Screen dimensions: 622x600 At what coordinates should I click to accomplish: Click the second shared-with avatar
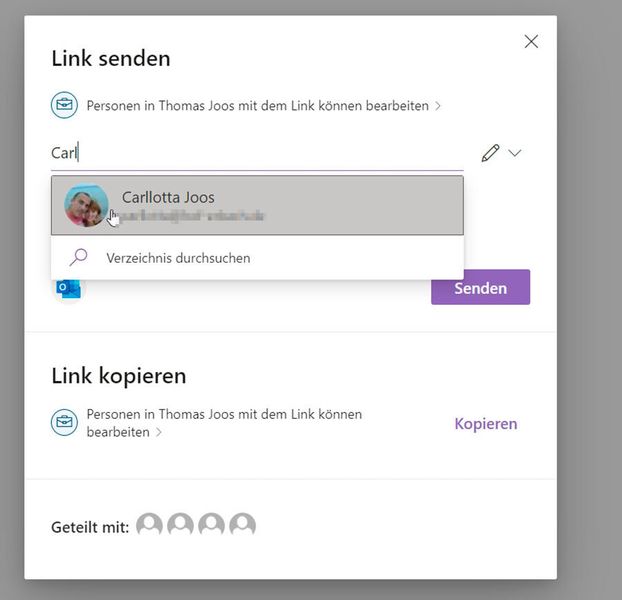(x=180, y=526)
